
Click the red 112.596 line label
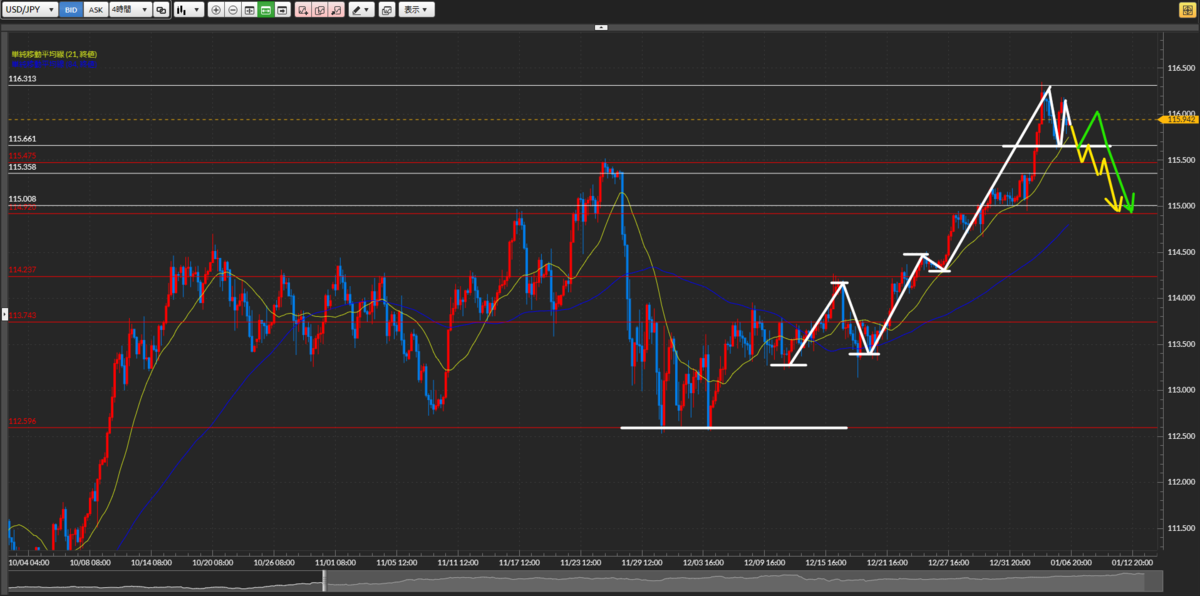coord(22,421)
